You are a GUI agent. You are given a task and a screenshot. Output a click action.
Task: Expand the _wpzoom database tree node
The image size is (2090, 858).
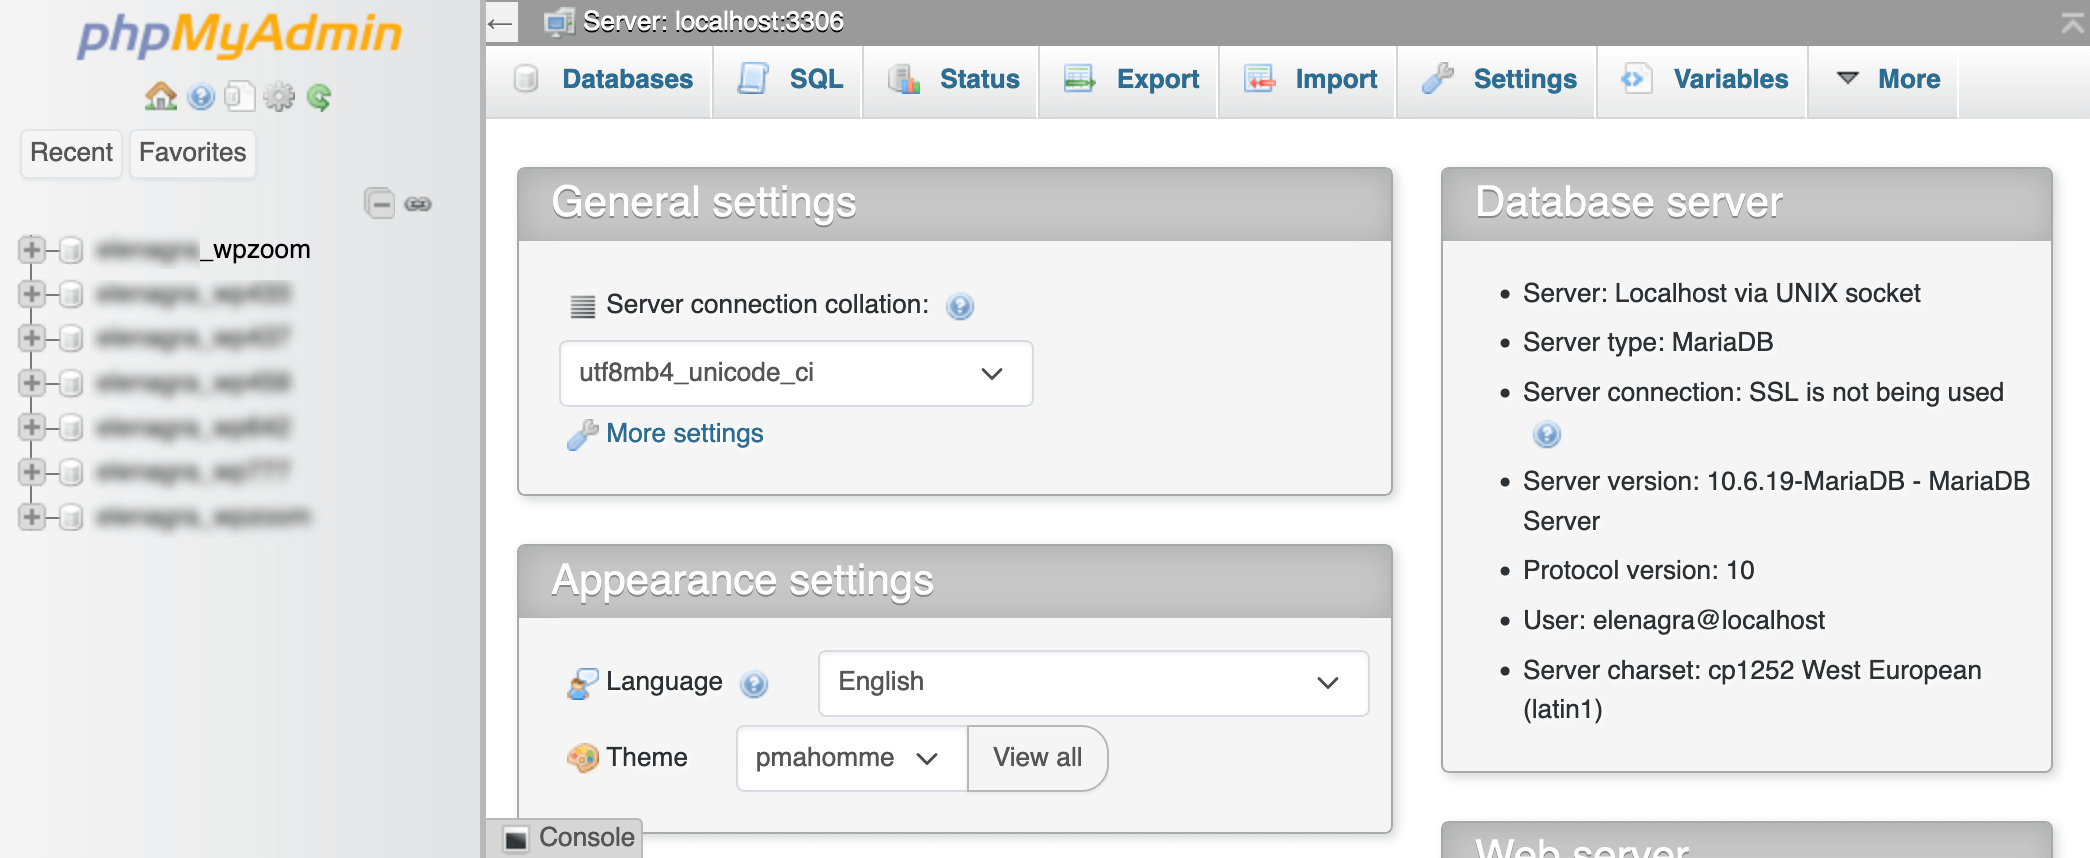pos(32,249)
